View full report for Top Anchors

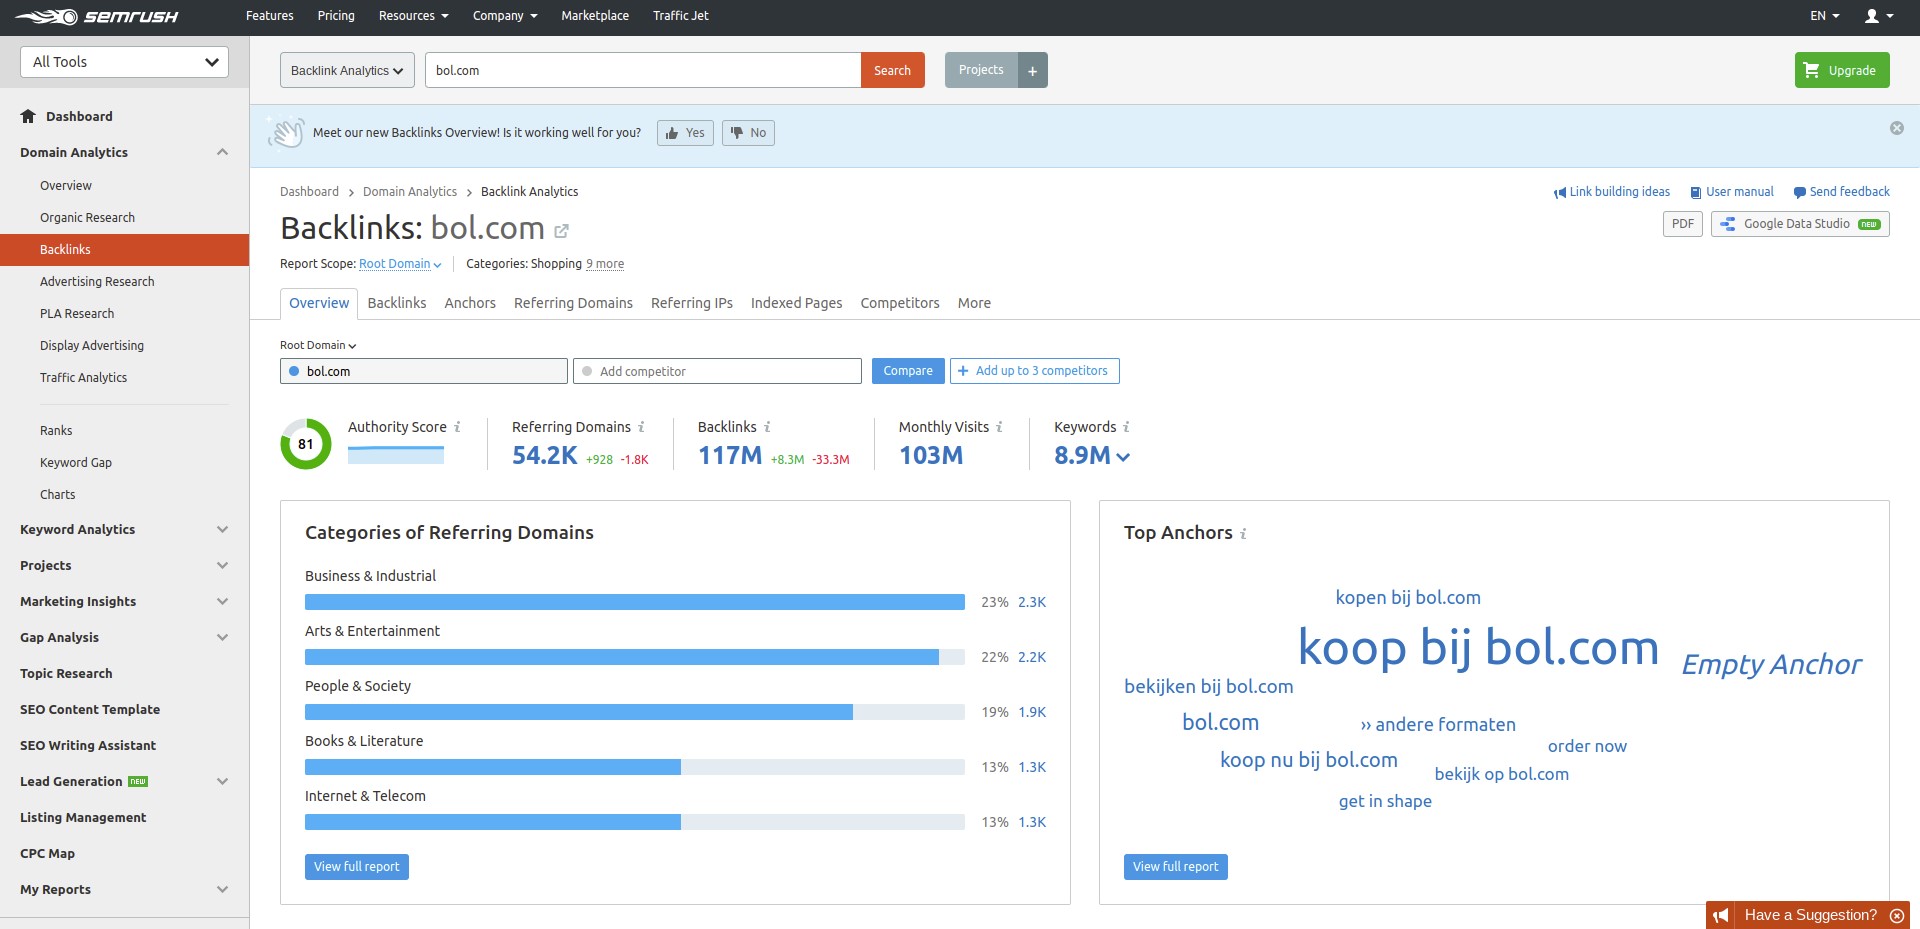point(1176,867)
